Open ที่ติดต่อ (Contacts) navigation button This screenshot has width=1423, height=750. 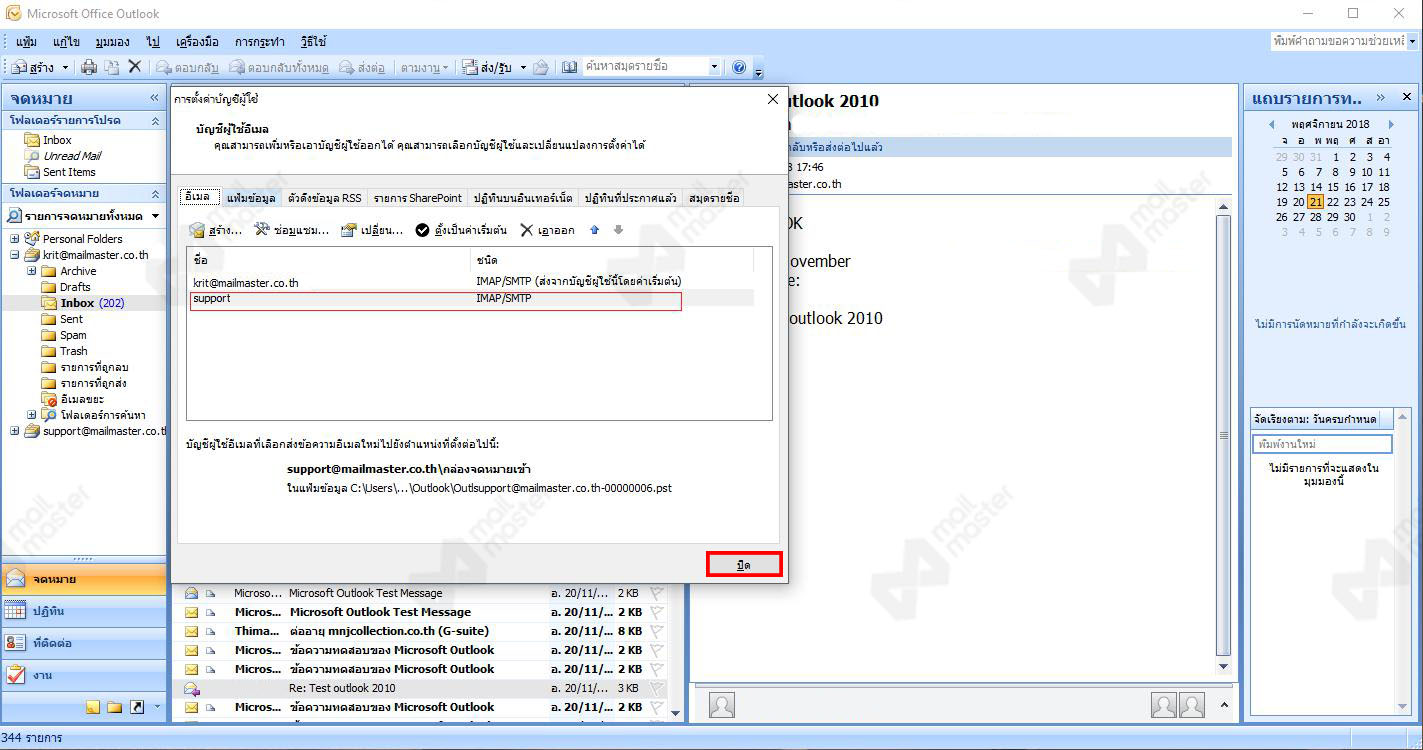pyautogui.click(x=84, y=643)
